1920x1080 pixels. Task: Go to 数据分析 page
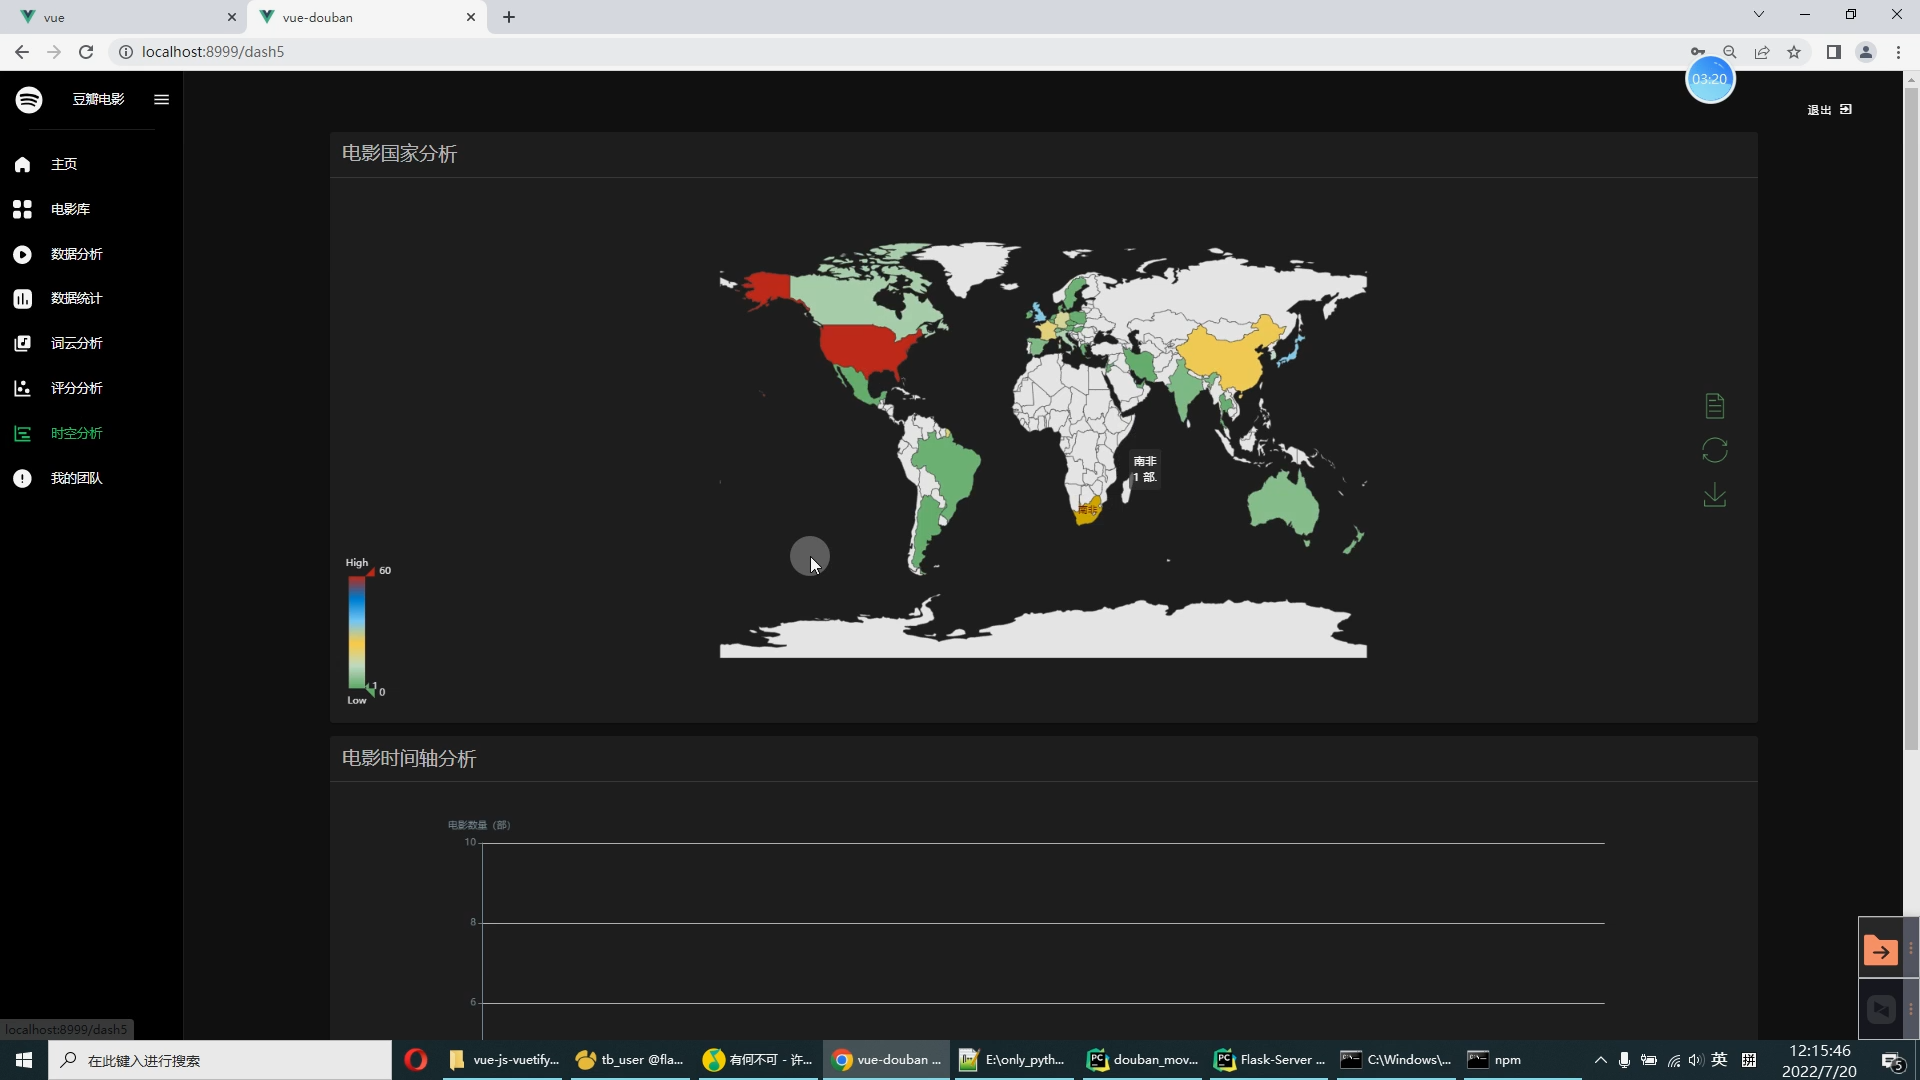pos(76,254)
